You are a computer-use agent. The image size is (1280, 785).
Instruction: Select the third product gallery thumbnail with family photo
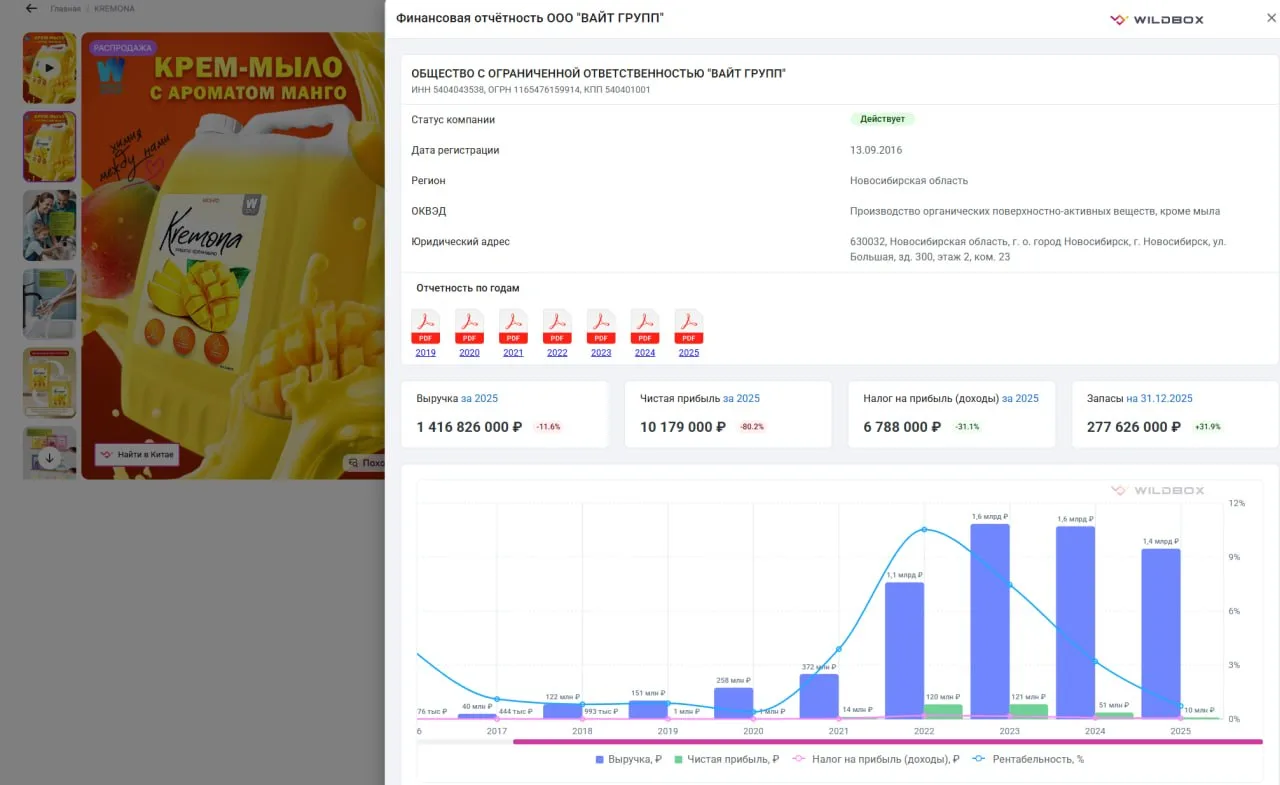(49, 225)
